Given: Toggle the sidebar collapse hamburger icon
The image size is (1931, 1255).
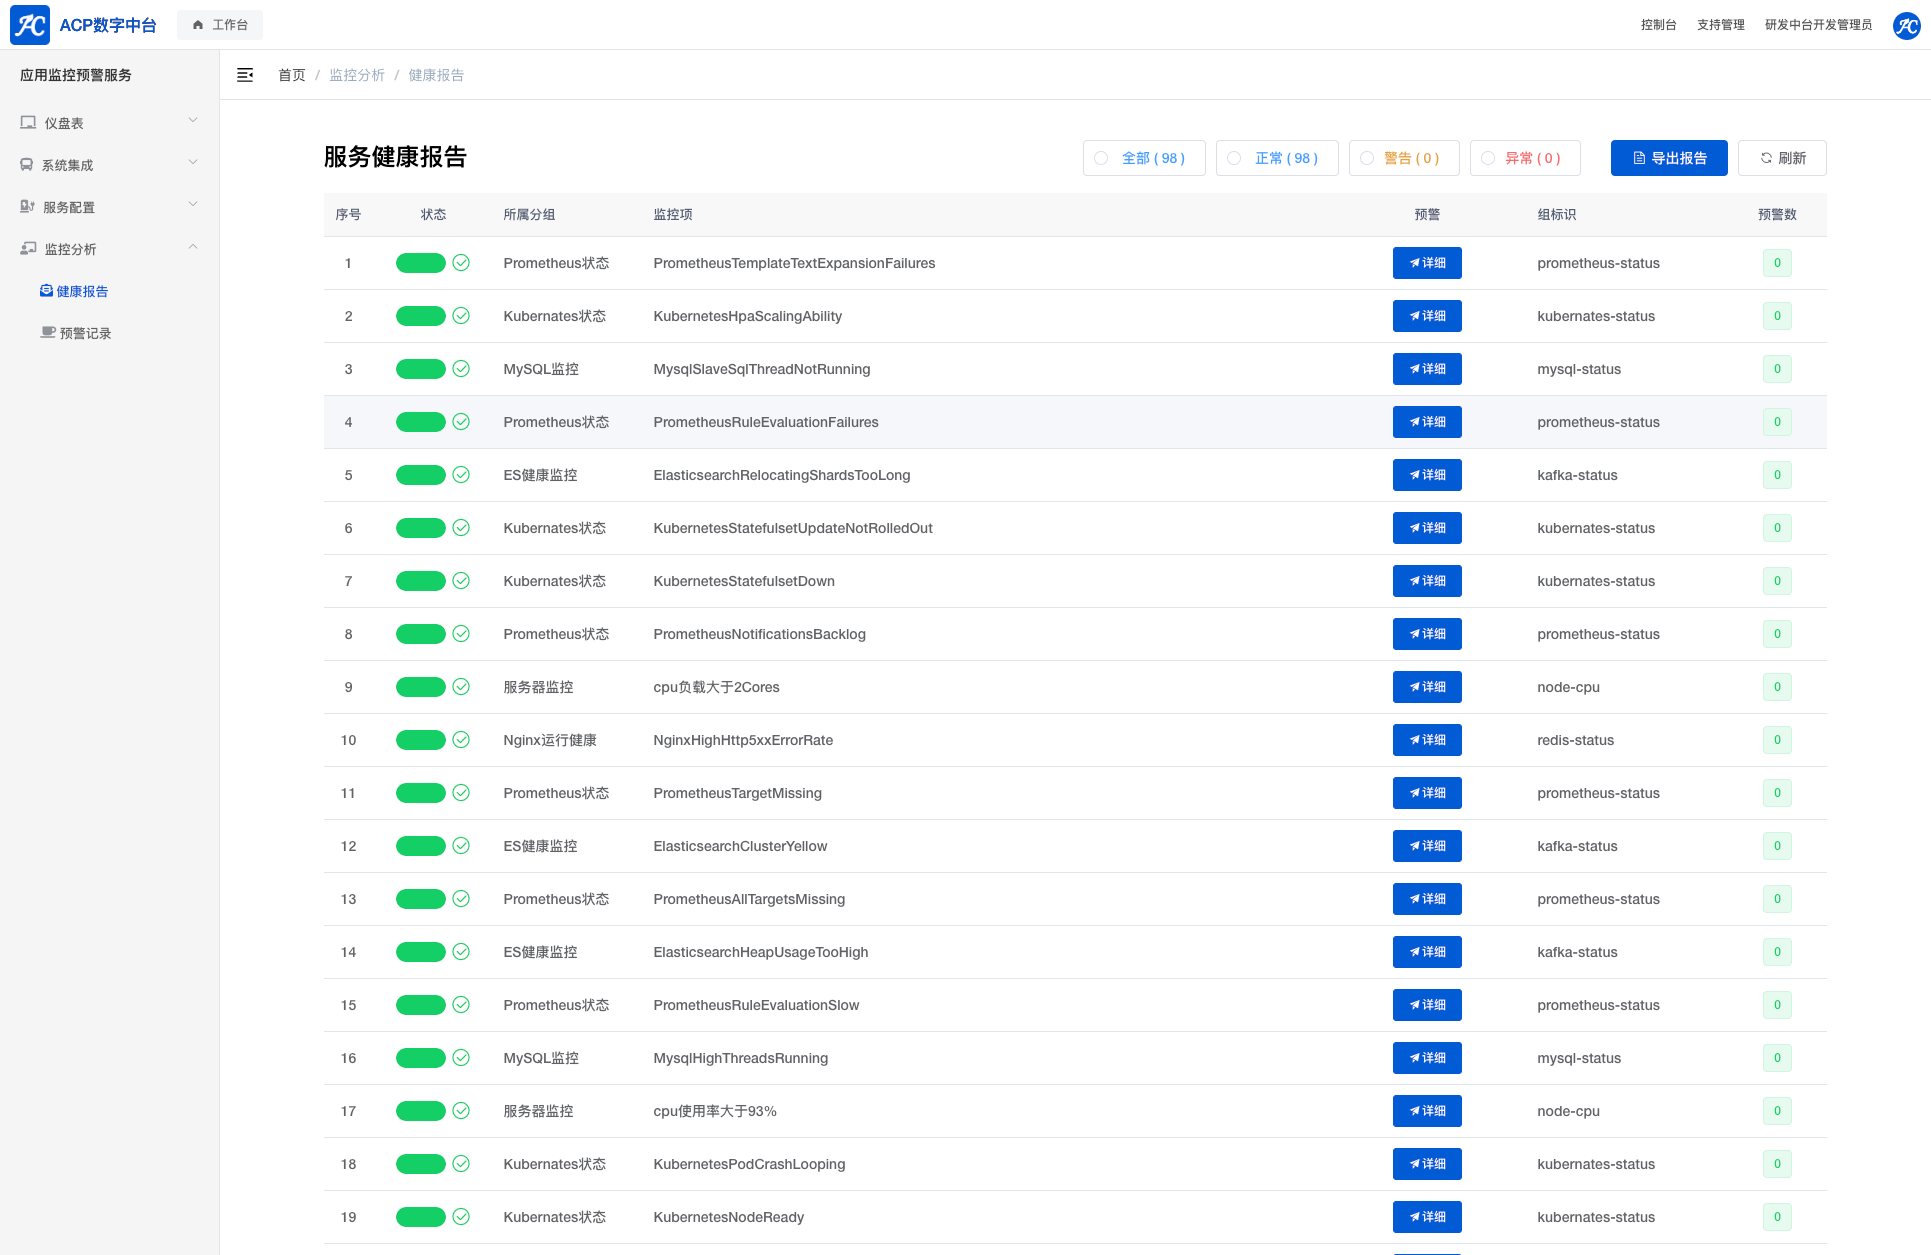Looking at the screenshot, I should [245, 75].
